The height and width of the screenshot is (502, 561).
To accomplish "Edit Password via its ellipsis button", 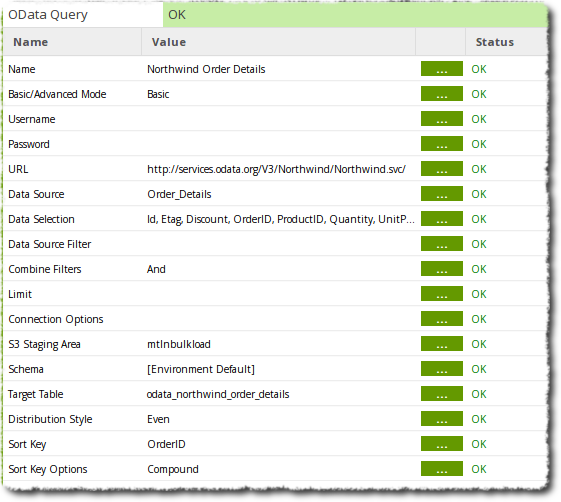I will coord(442,144).
